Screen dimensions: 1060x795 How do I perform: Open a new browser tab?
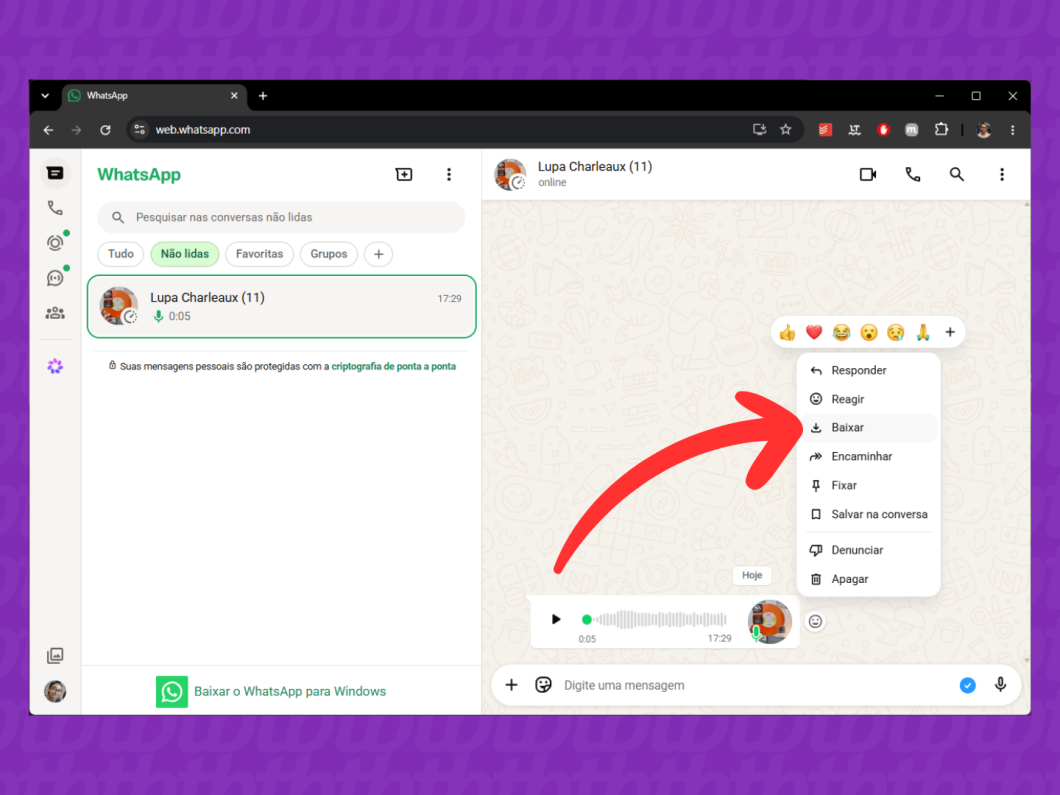click(263, 96)
